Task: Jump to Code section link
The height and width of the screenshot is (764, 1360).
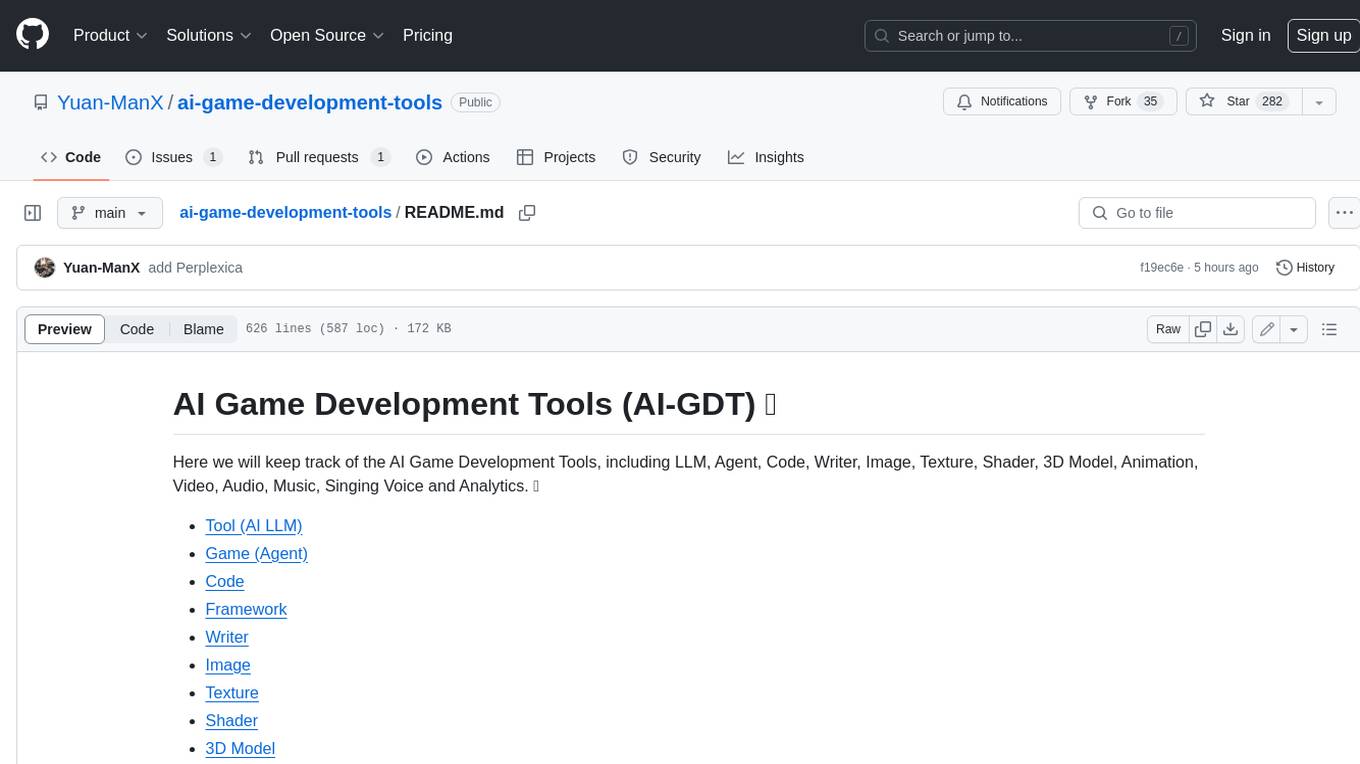Action: (x=225, y=581)
